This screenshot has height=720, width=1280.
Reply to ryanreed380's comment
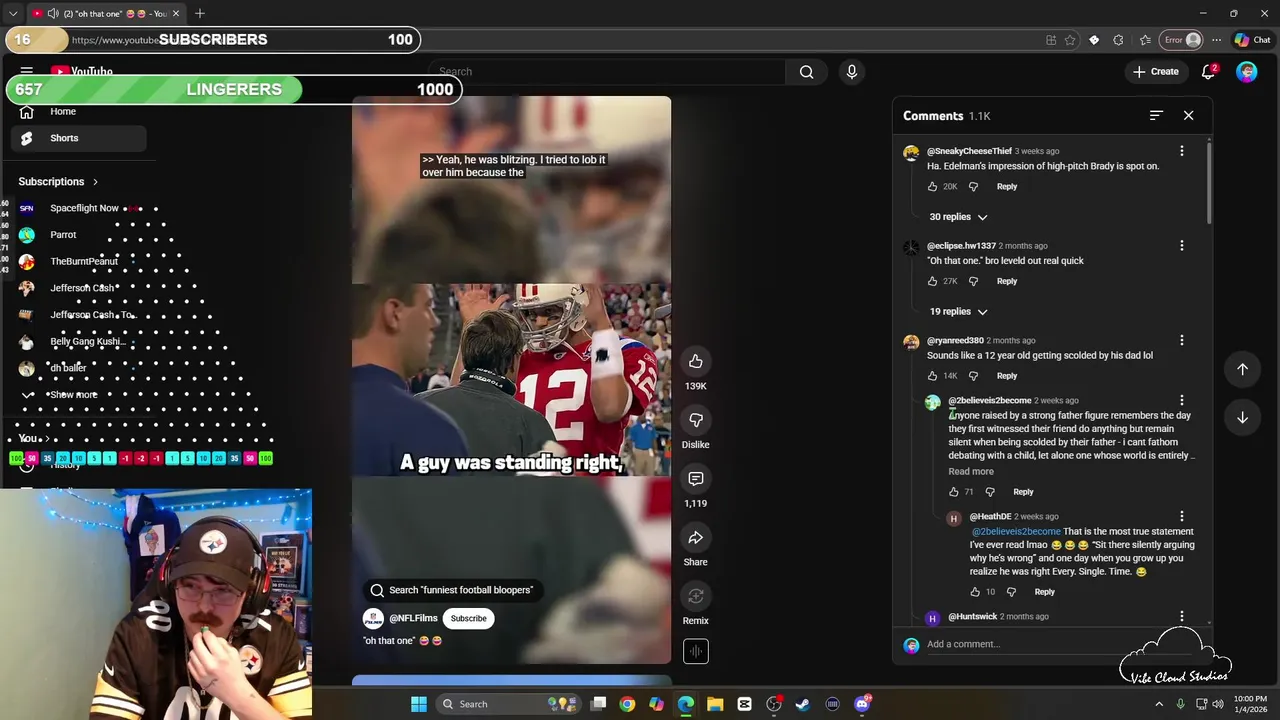click(x=1006, y=376)
